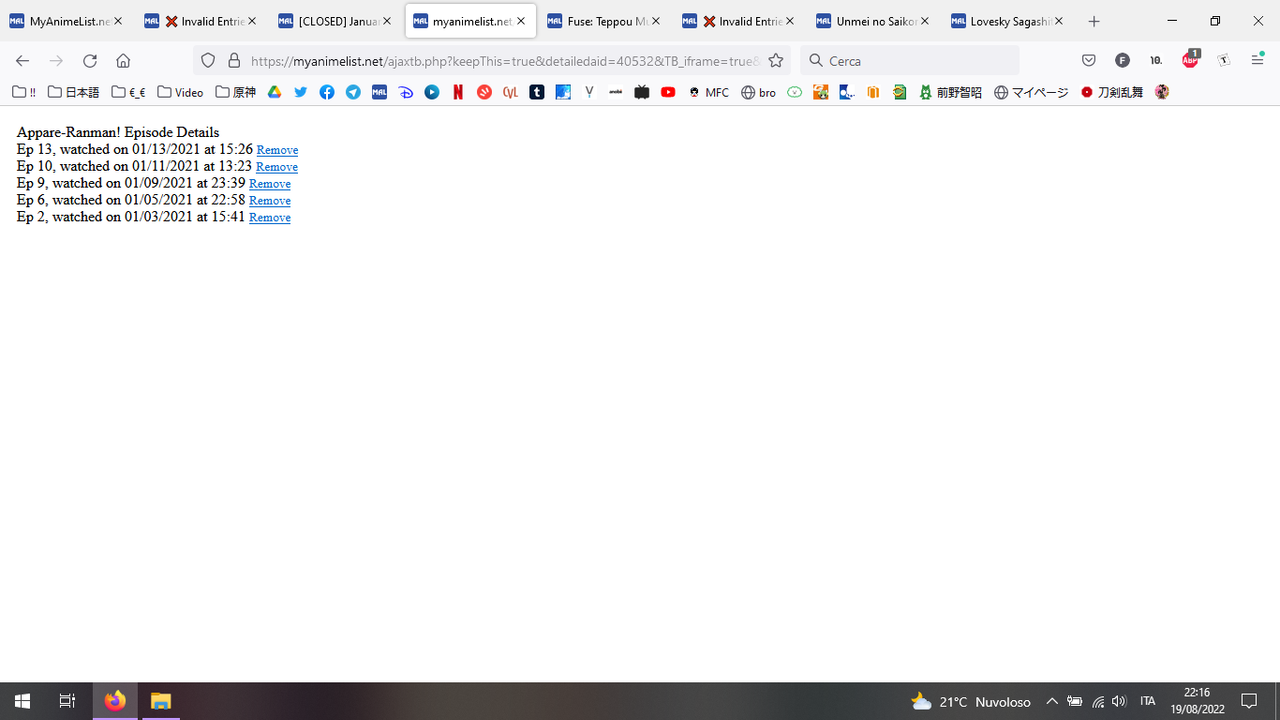This screenshot has width=1280, height=720.
Task: Switch to the Unmei no Saikou tab
Action: [x=869, y=20]
